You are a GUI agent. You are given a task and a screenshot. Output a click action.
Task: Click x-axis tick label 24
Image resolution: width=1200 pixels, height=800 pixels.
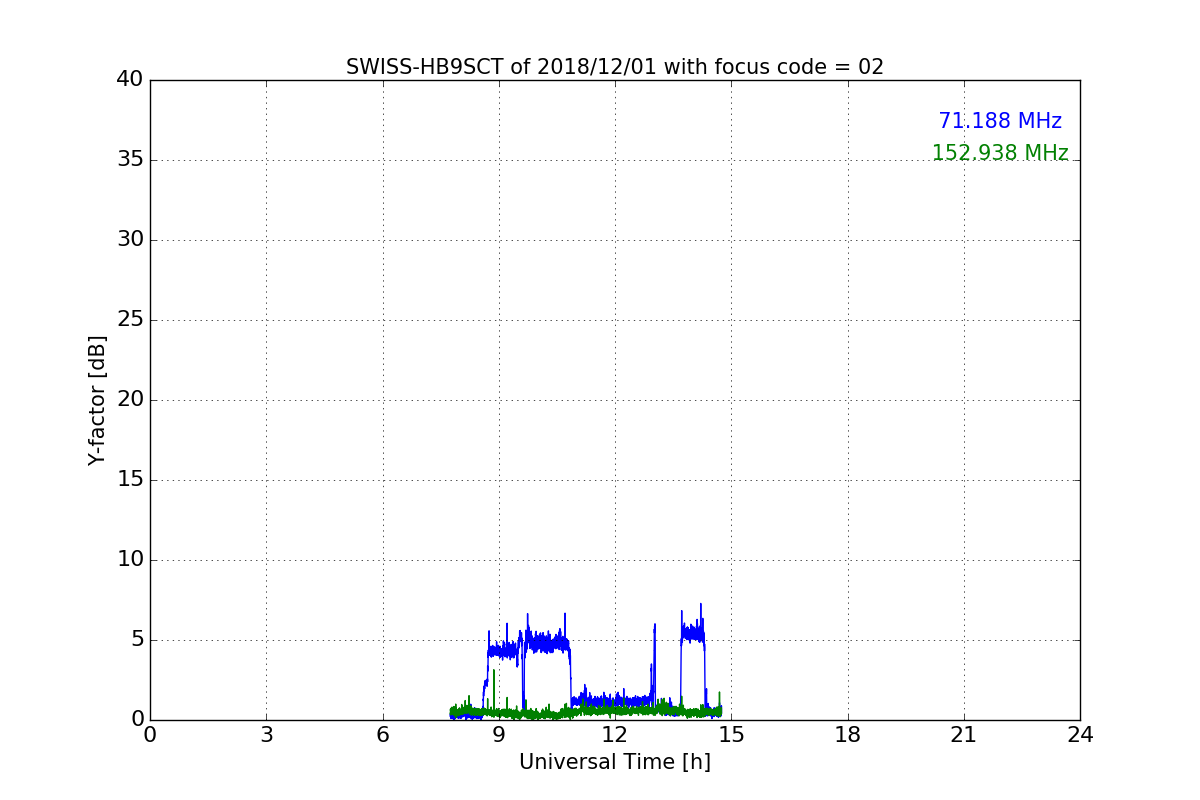point(1080,735)
